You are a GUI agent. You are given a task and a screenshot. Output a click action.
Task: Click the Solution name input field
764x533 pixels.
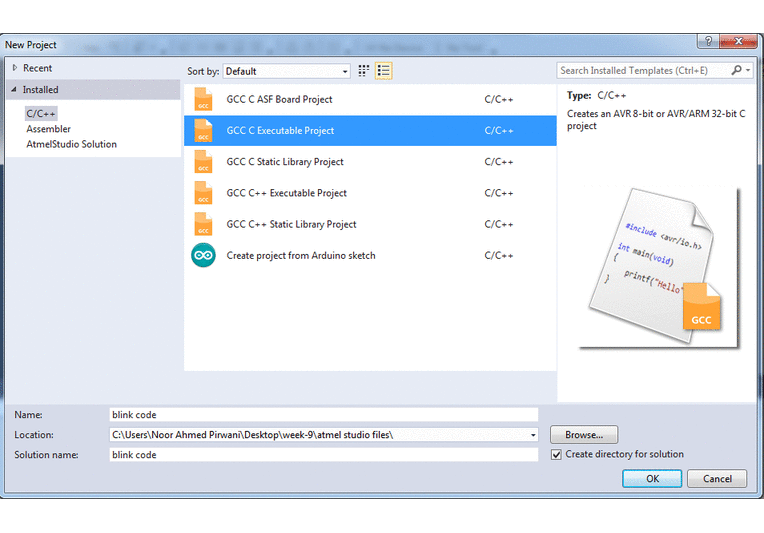(324, 455)
